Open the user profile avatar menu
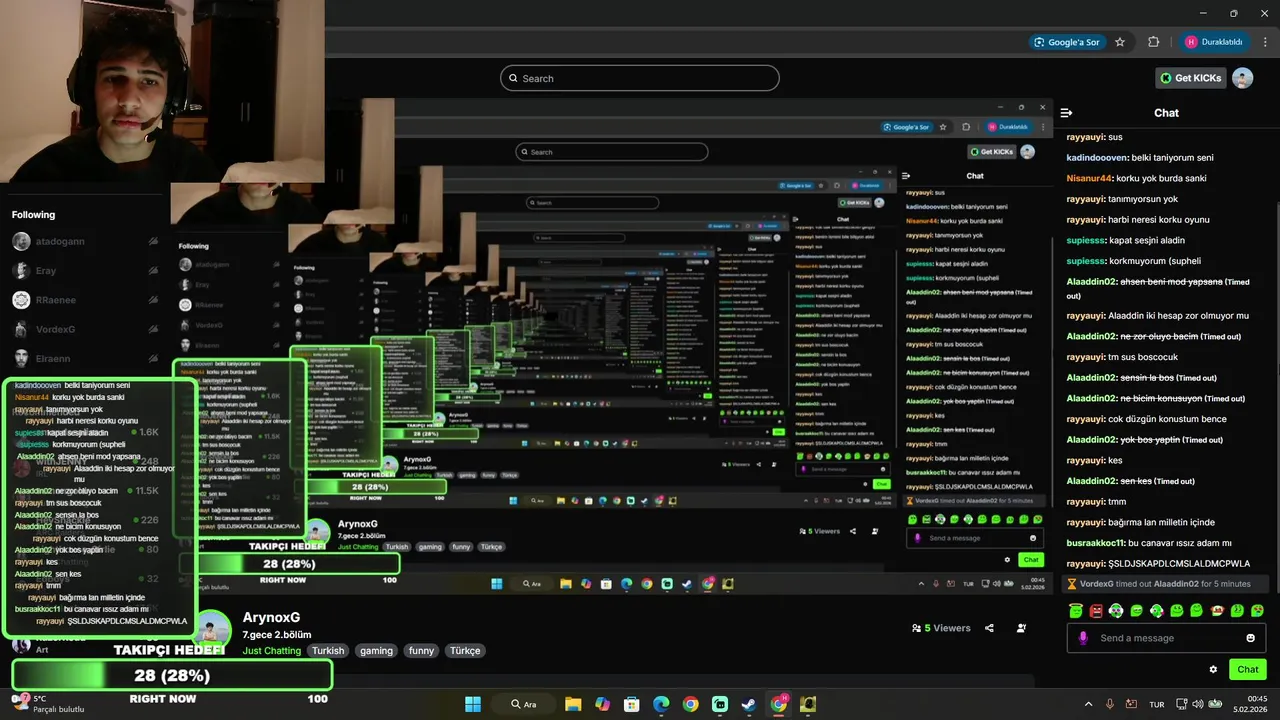 point(1242,78)
